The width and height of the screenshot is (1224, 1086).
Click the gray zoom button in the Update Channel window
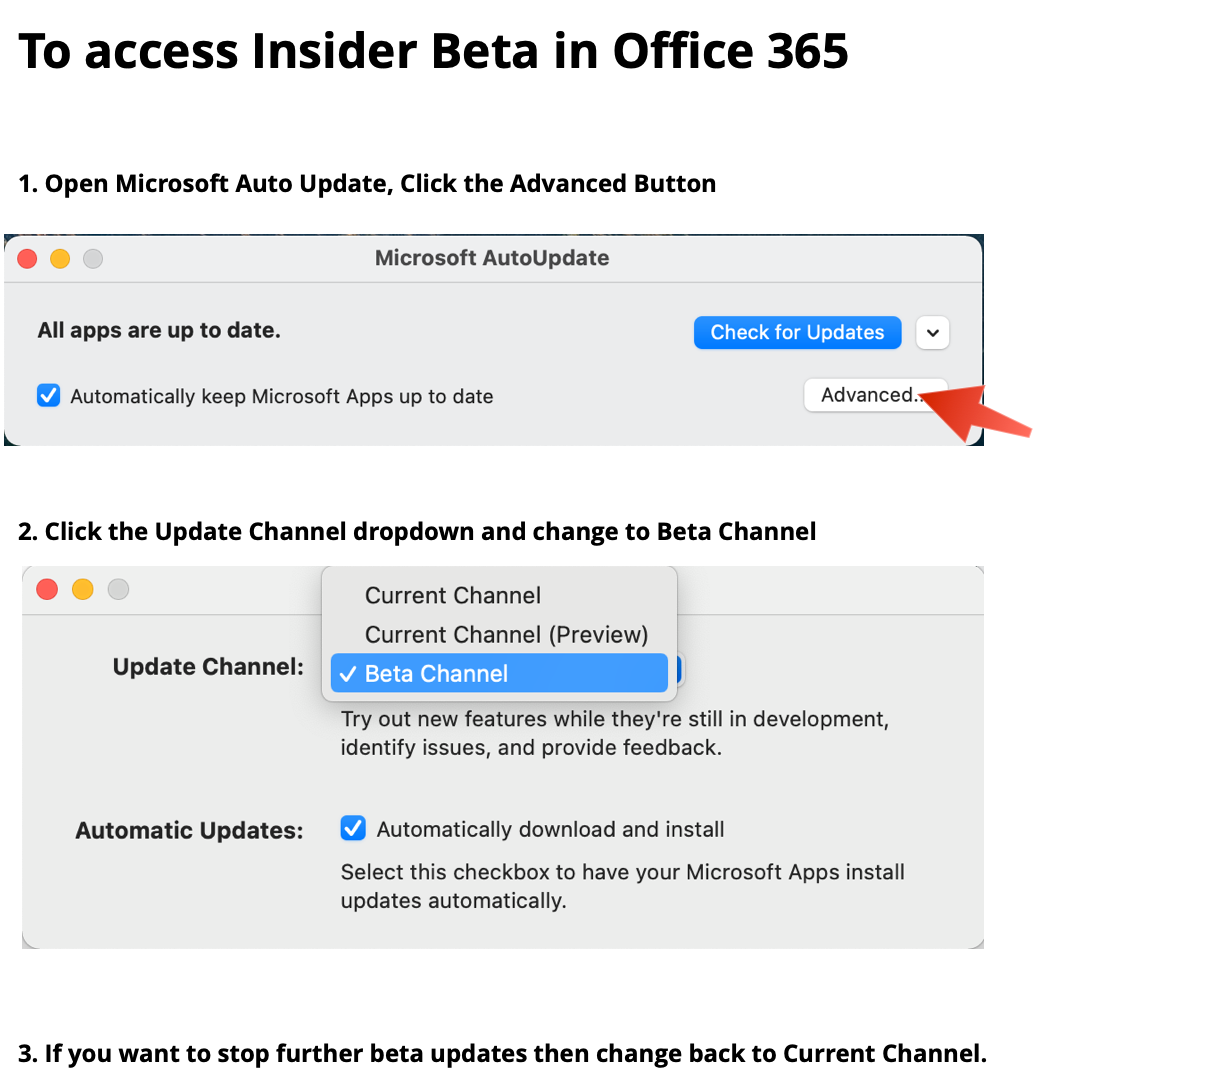tap(119, 589)
